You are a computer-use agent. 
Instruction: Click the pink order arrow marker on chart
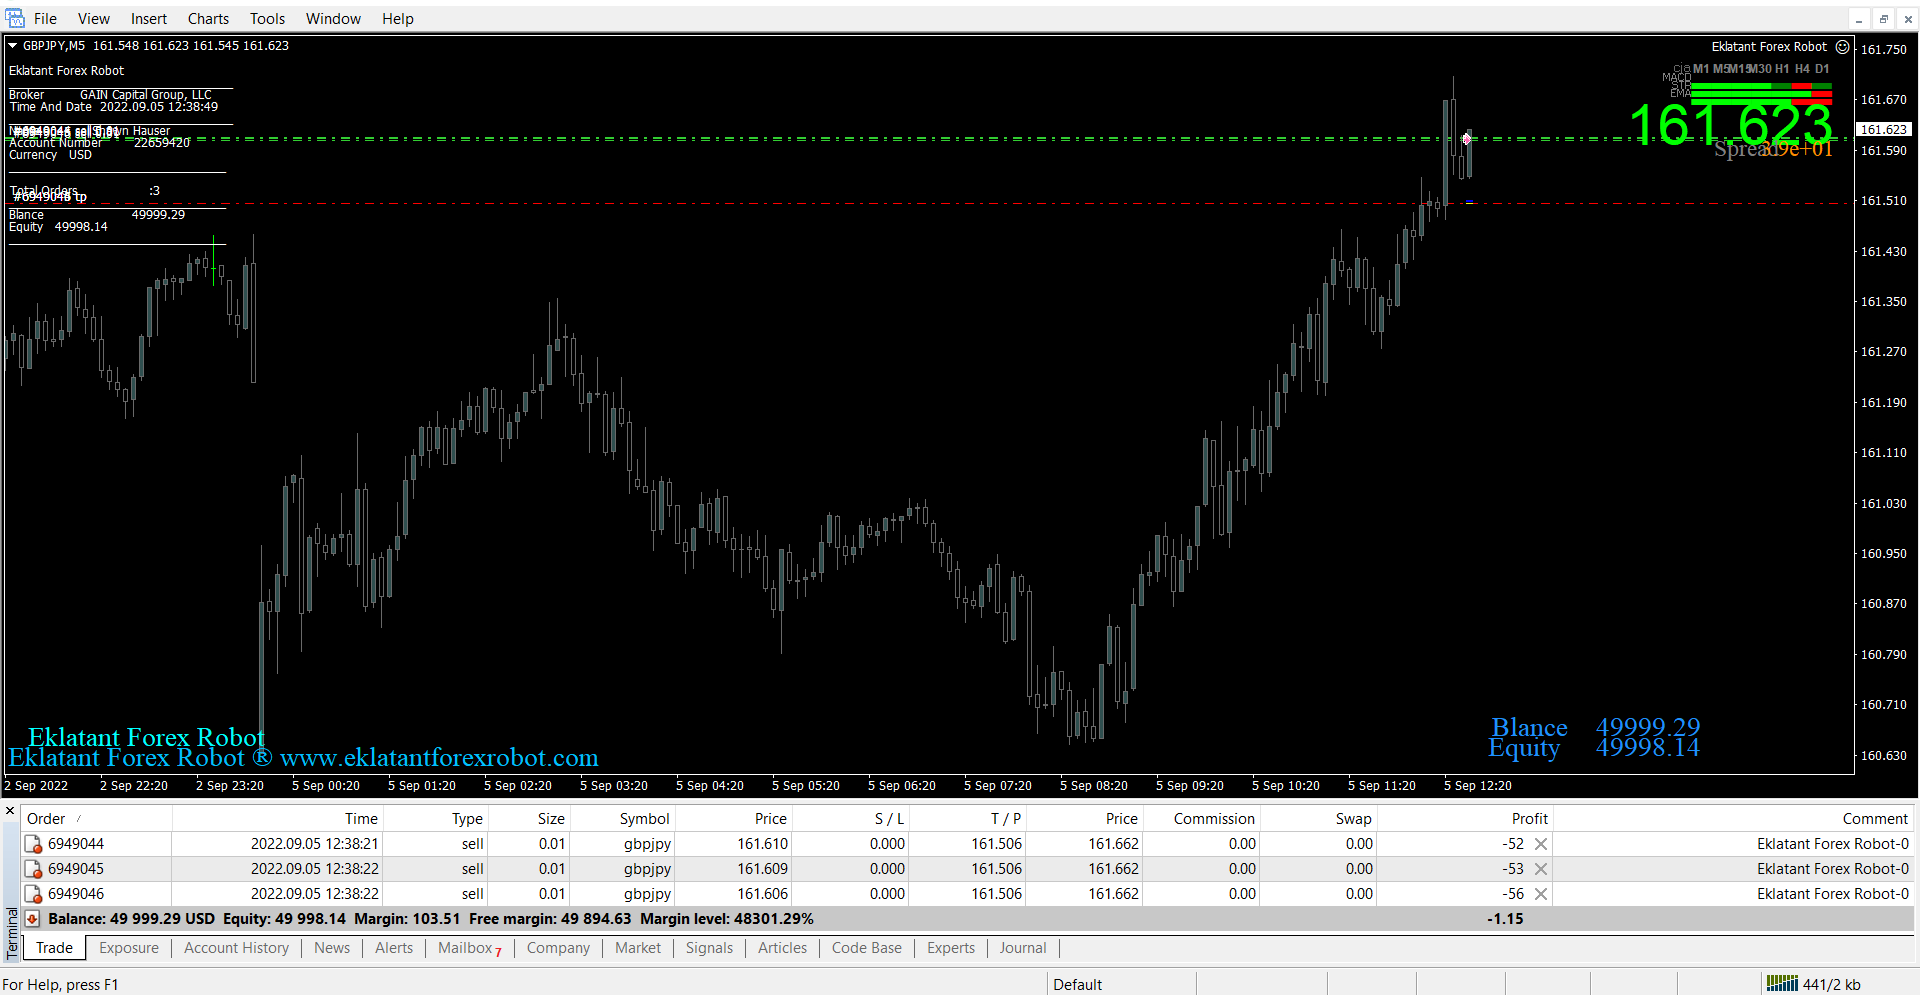[x=1466, y=139]
